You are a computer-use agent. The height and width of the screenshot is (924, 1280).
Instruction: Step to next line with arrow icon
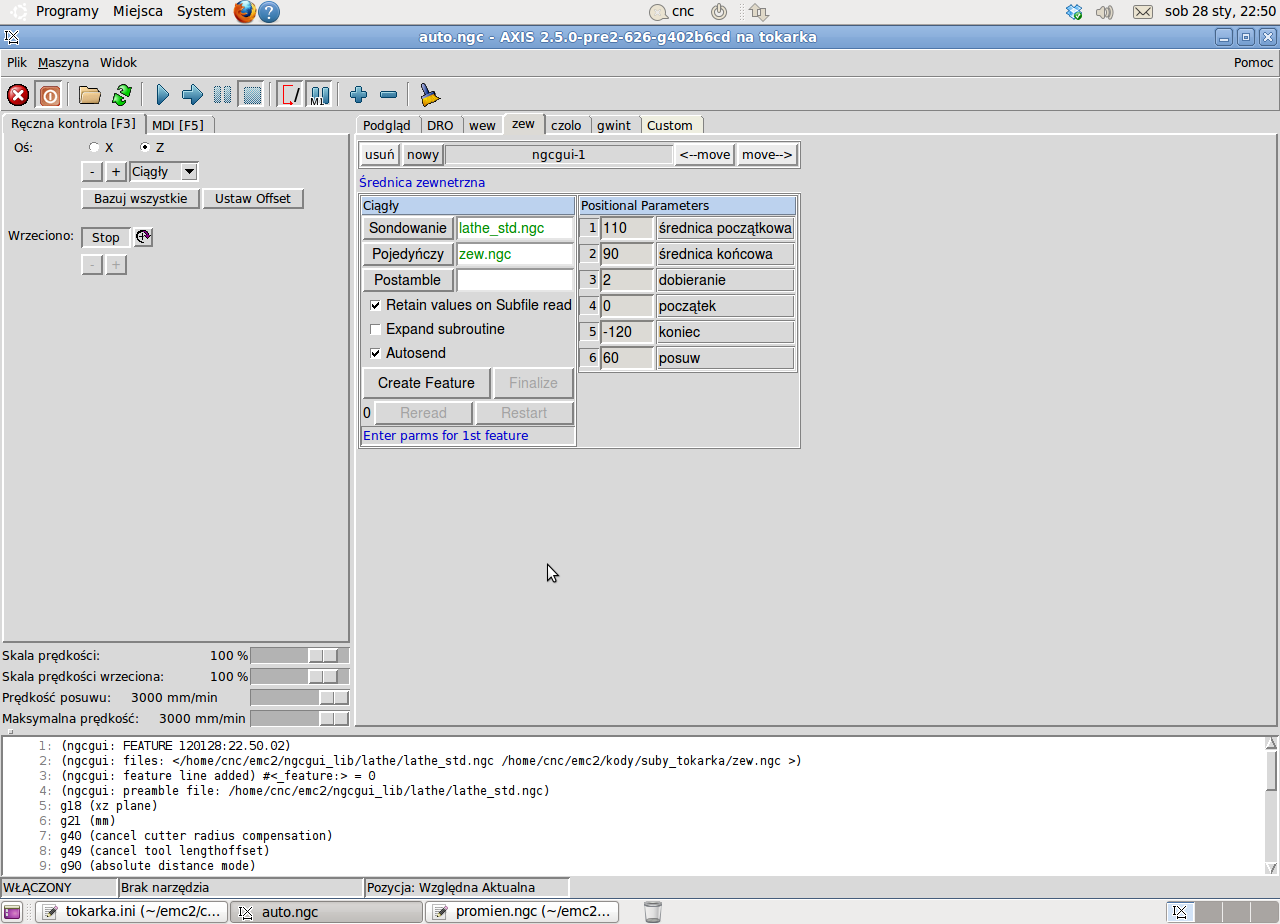point(192,95)
